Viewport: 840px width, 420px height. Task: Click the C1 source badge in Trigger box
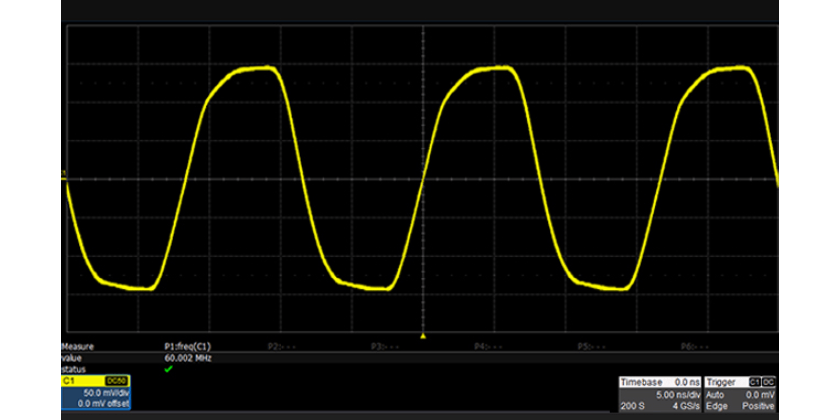755,382
